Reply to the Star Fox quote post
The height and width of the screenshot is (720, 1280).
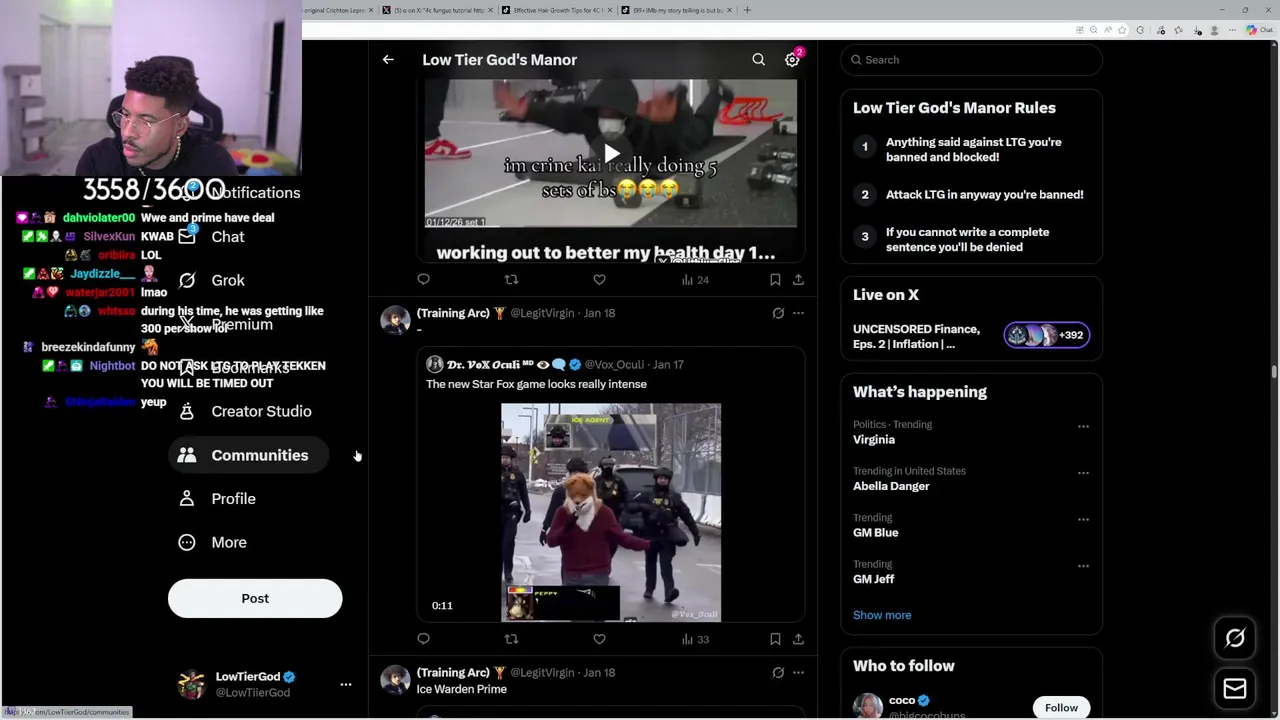pyautogui.click(x=423, y=639)
